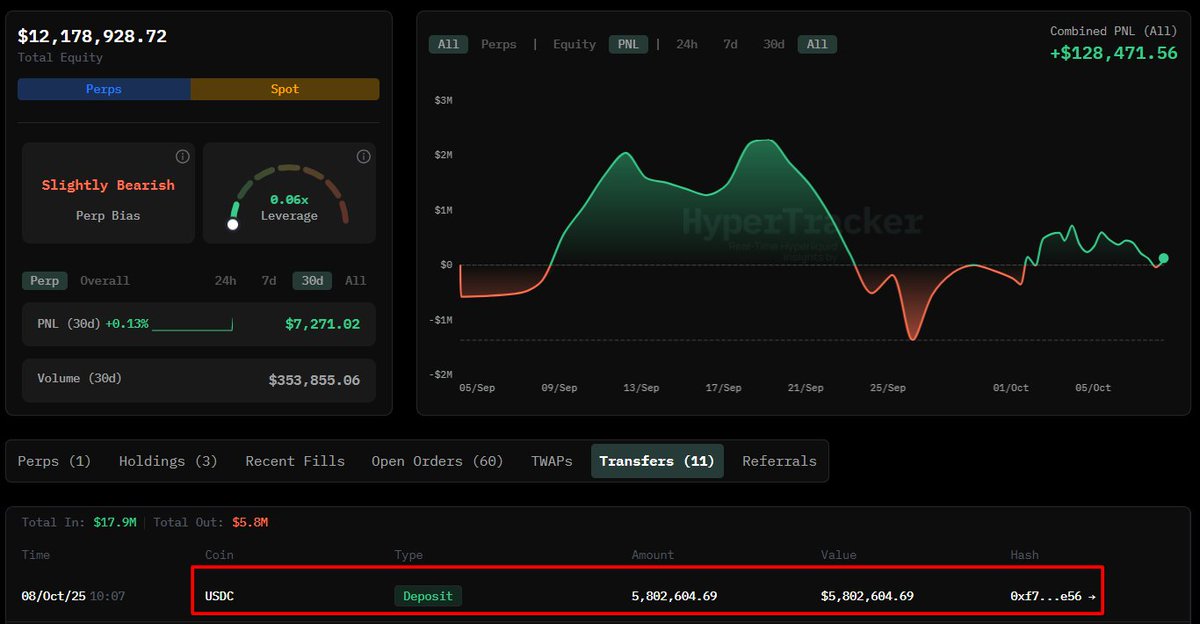Open the Referrals tab
1200x624 pixels.
(779, 461)
